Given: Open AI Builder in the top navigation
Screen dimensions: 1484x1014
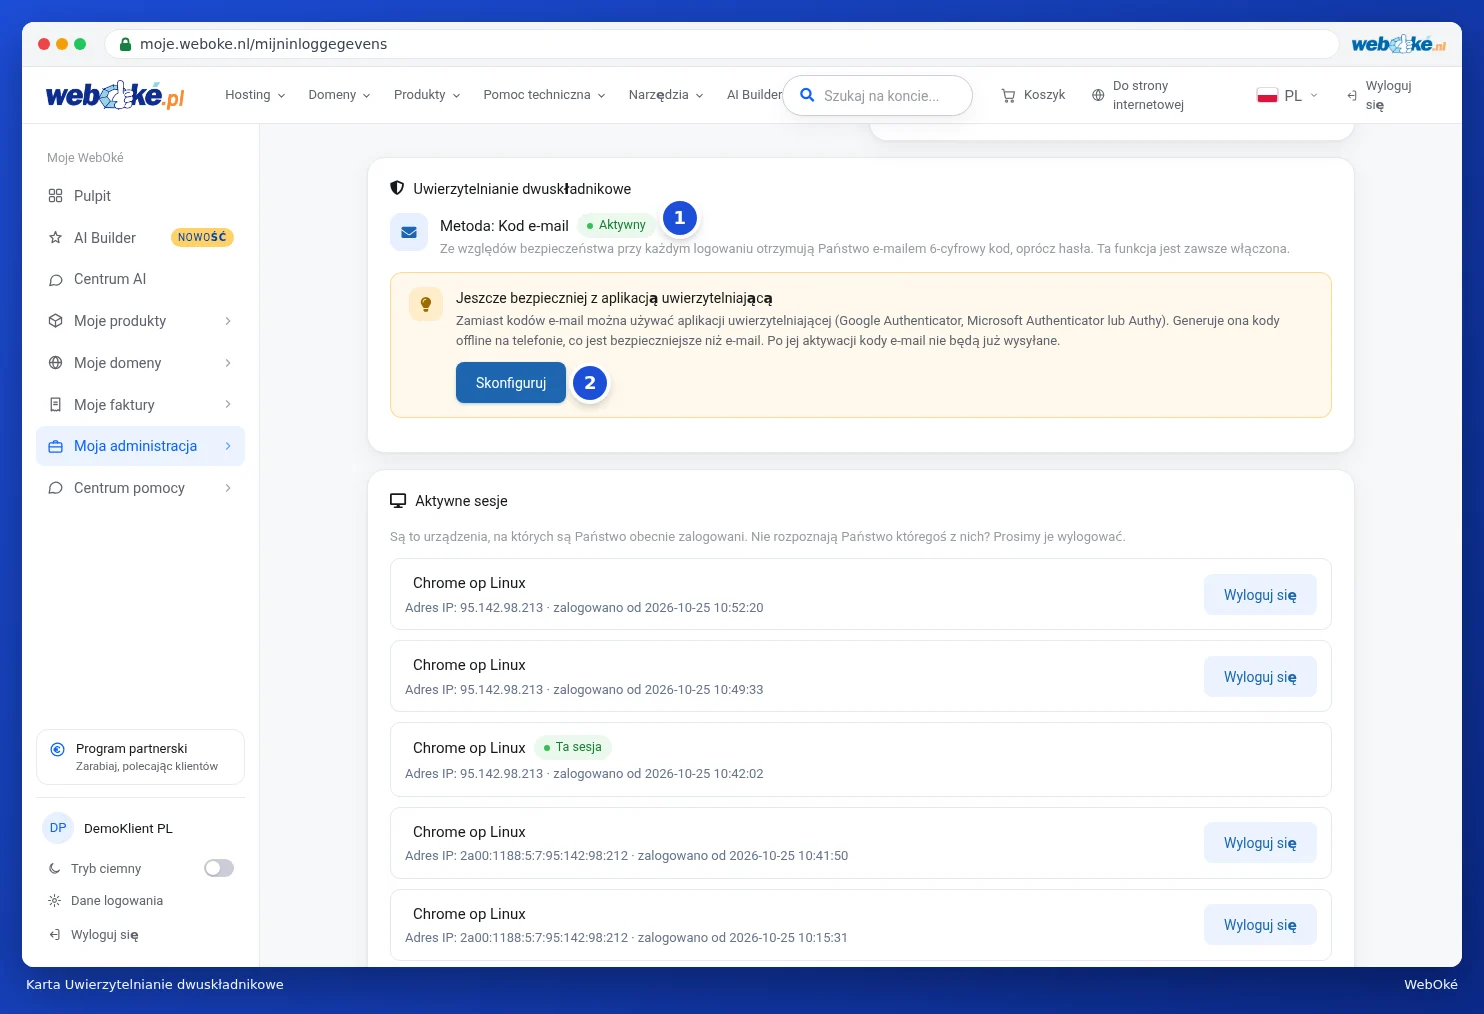Looking at the screenshot, I should coord(754,95).
